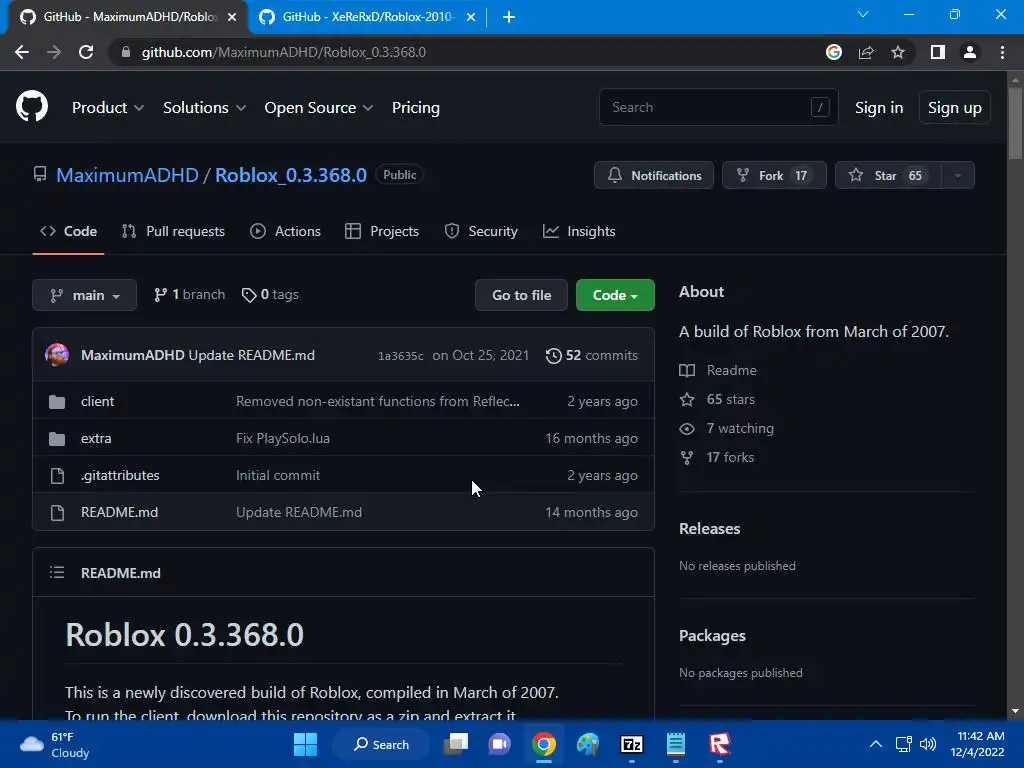
Task: Click the Notifications button
Action: [x=654, y=175]
